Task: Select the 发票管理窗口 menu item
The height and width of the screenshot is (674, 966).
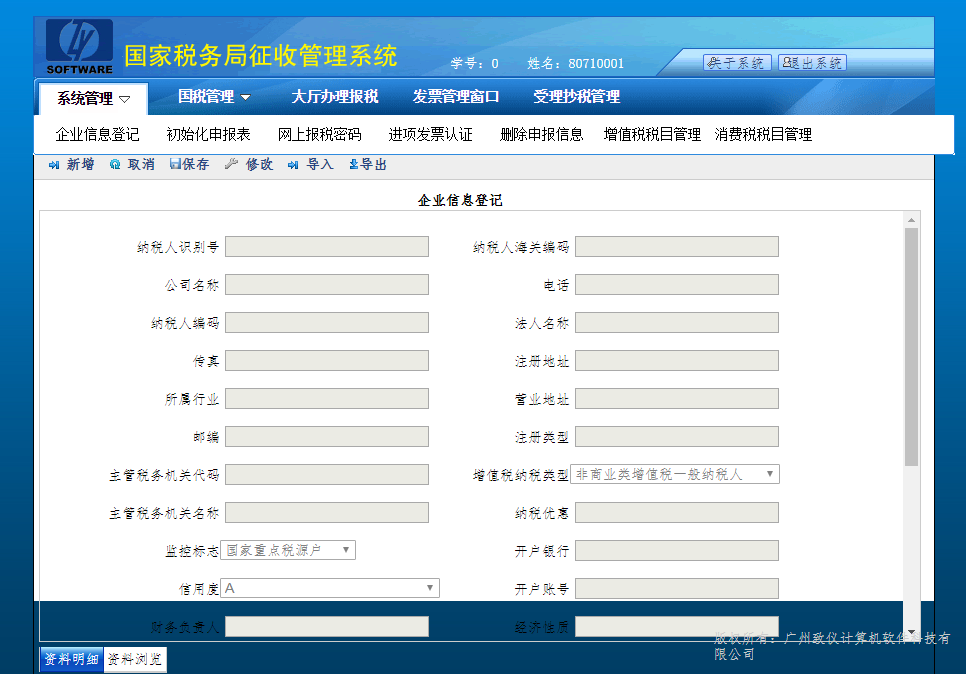Action: (x=456, y=97)
